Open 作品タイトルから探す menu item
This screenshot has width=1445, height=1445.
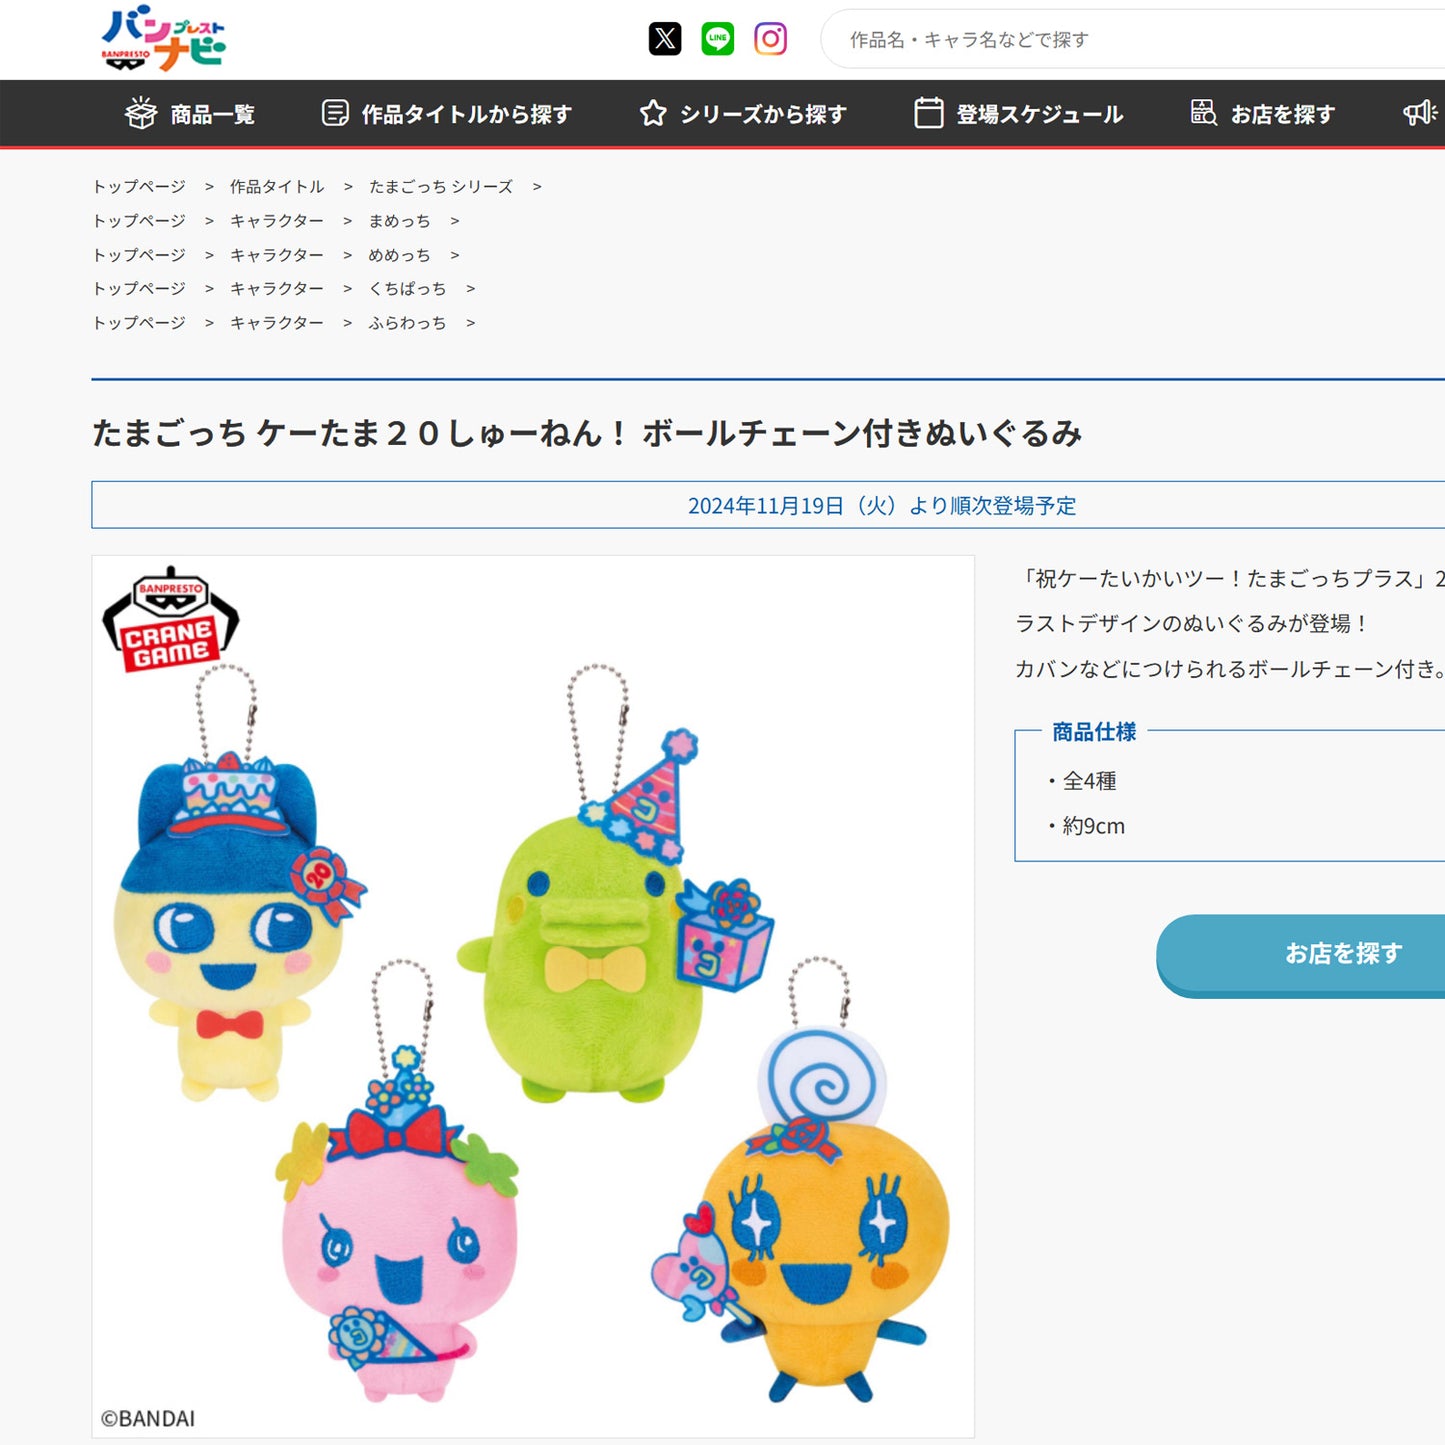pyautogui.click(x=447, y=114)
